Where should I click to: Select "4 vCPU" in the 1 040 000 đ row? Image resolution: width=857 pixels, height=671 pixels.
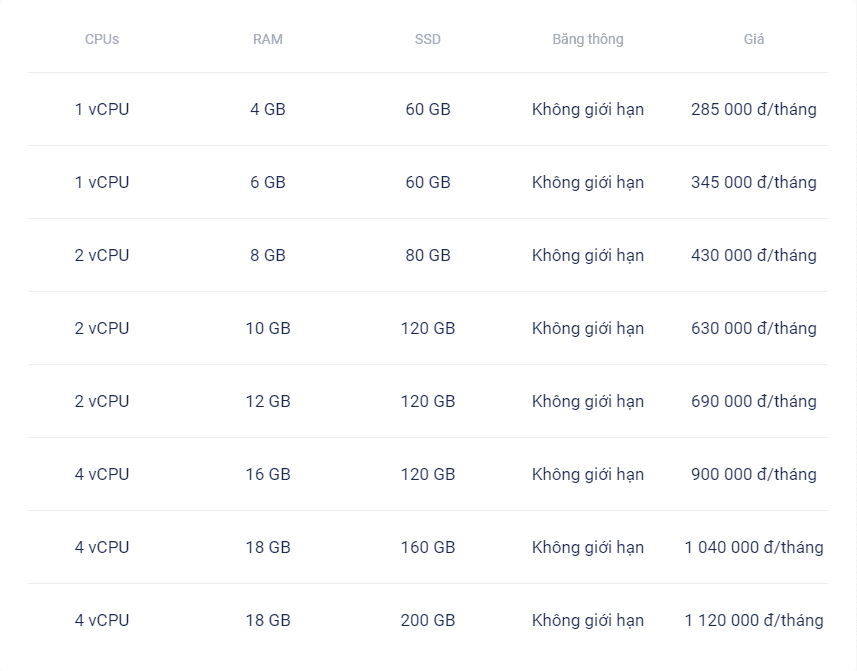click(102, 548)
